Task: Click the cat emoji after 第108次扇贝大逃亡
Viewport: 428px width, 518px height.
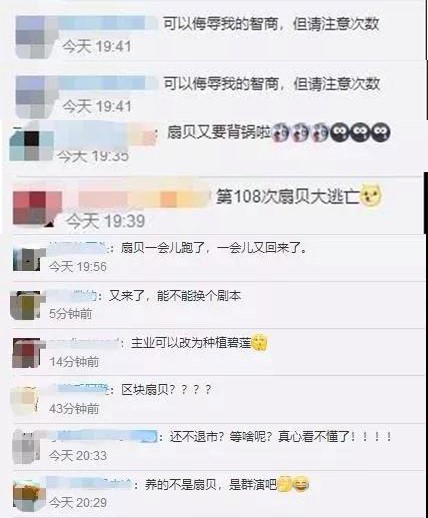Action: point(371,195)
